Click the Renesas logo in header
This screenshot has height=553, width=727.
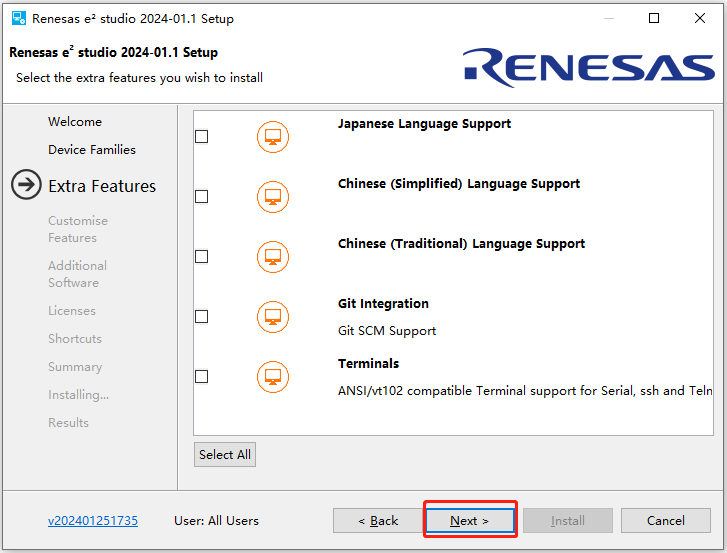click(588, 67)
